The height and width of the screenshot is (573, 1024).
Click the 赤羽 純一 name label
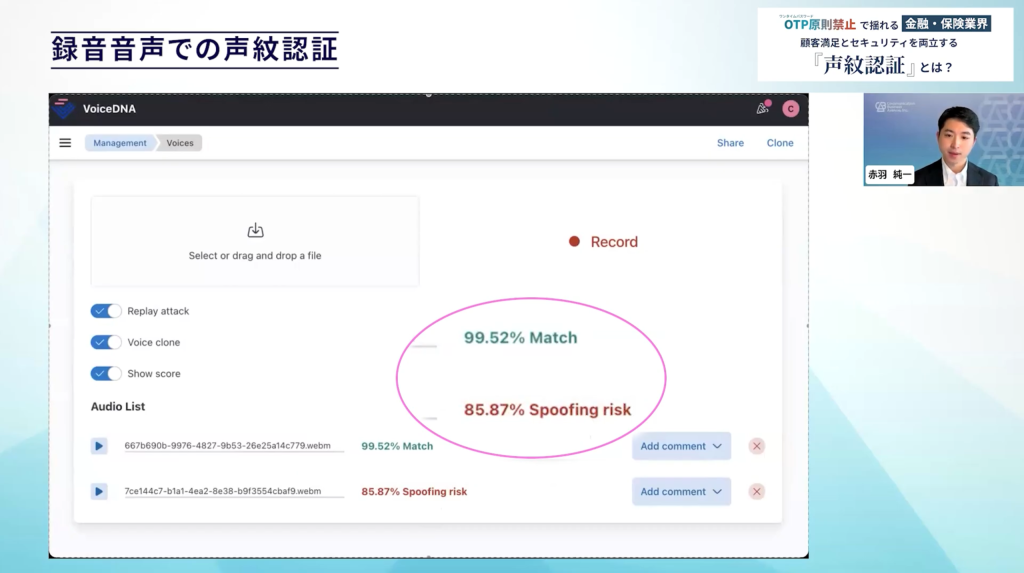pos(889,174)
